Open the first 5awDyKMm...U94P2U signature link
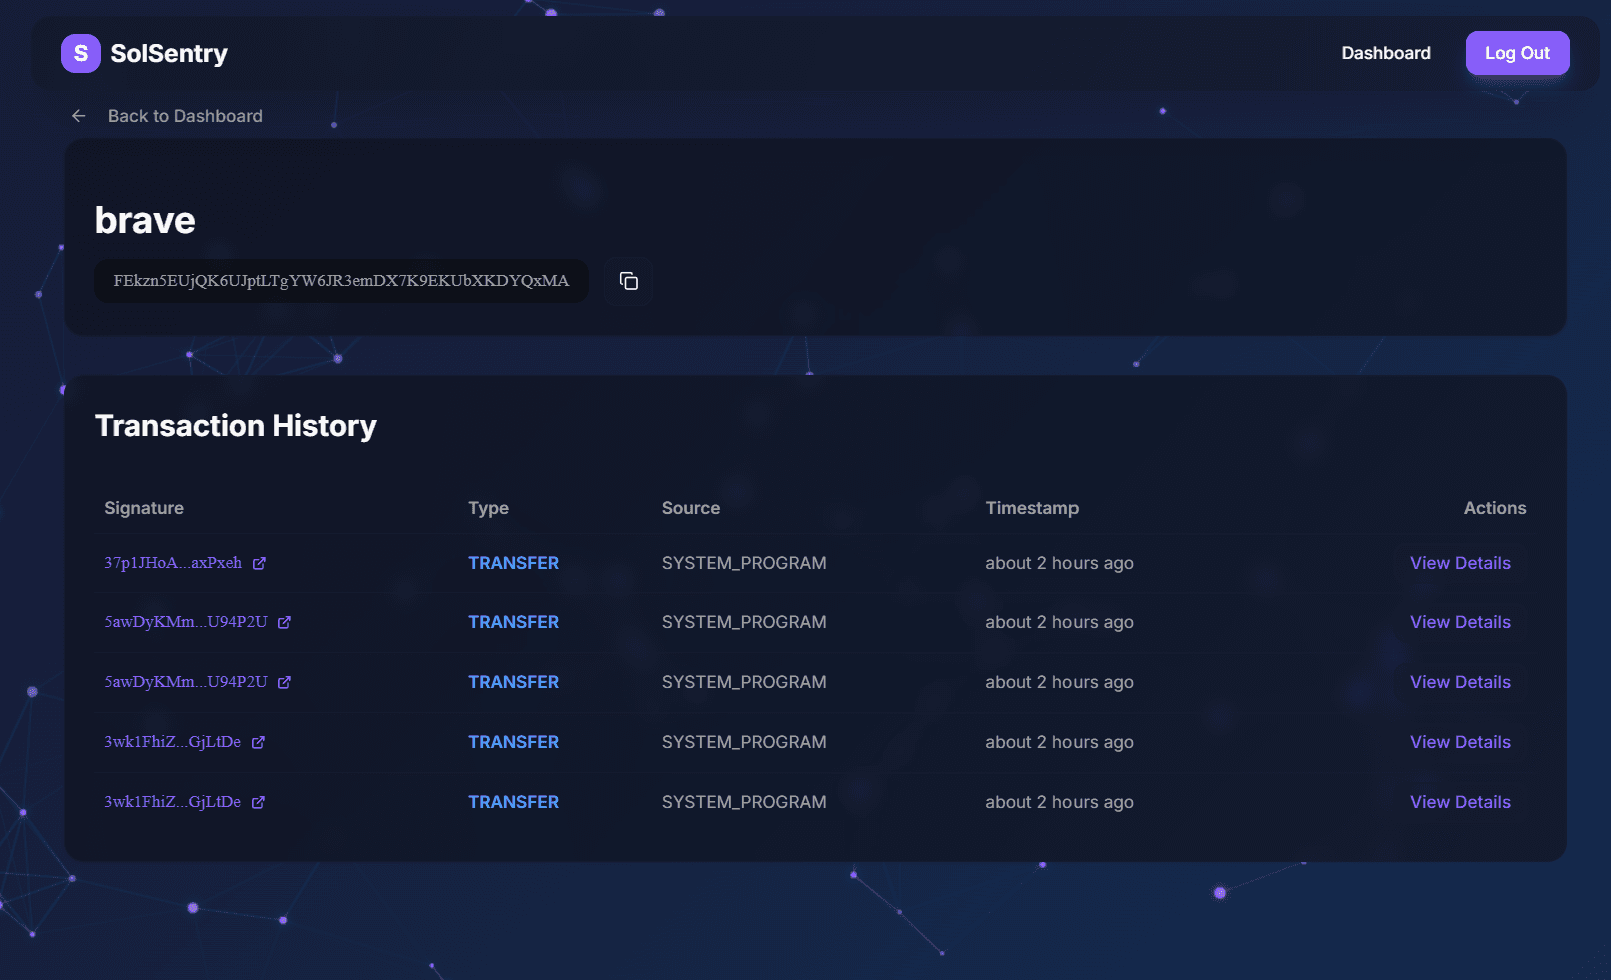 185,621
